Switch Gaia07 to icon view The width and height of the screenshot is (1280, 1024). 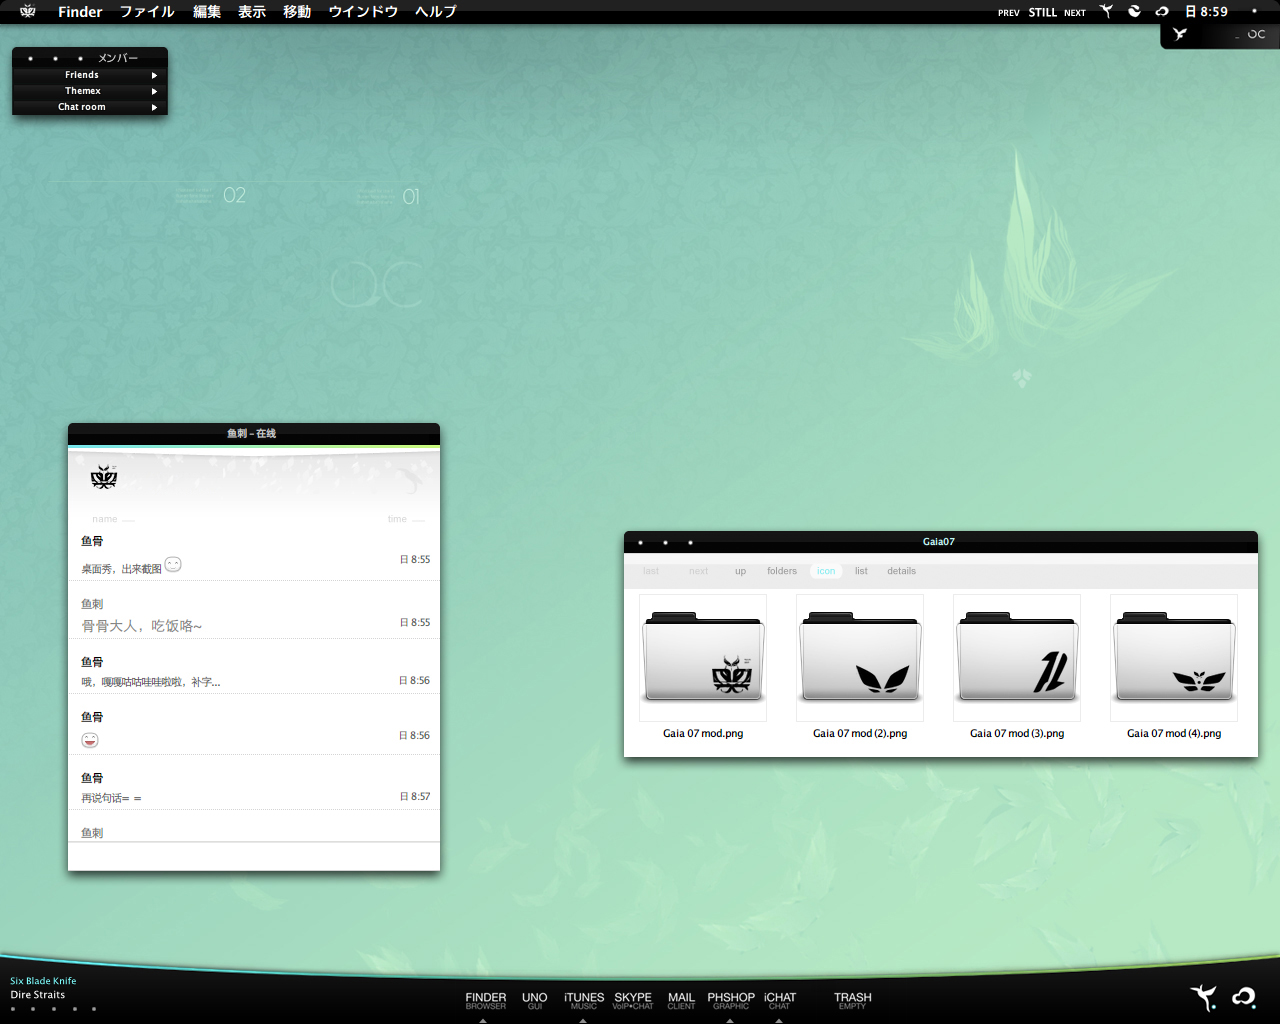pyautogui.click(x=826, y=571)
